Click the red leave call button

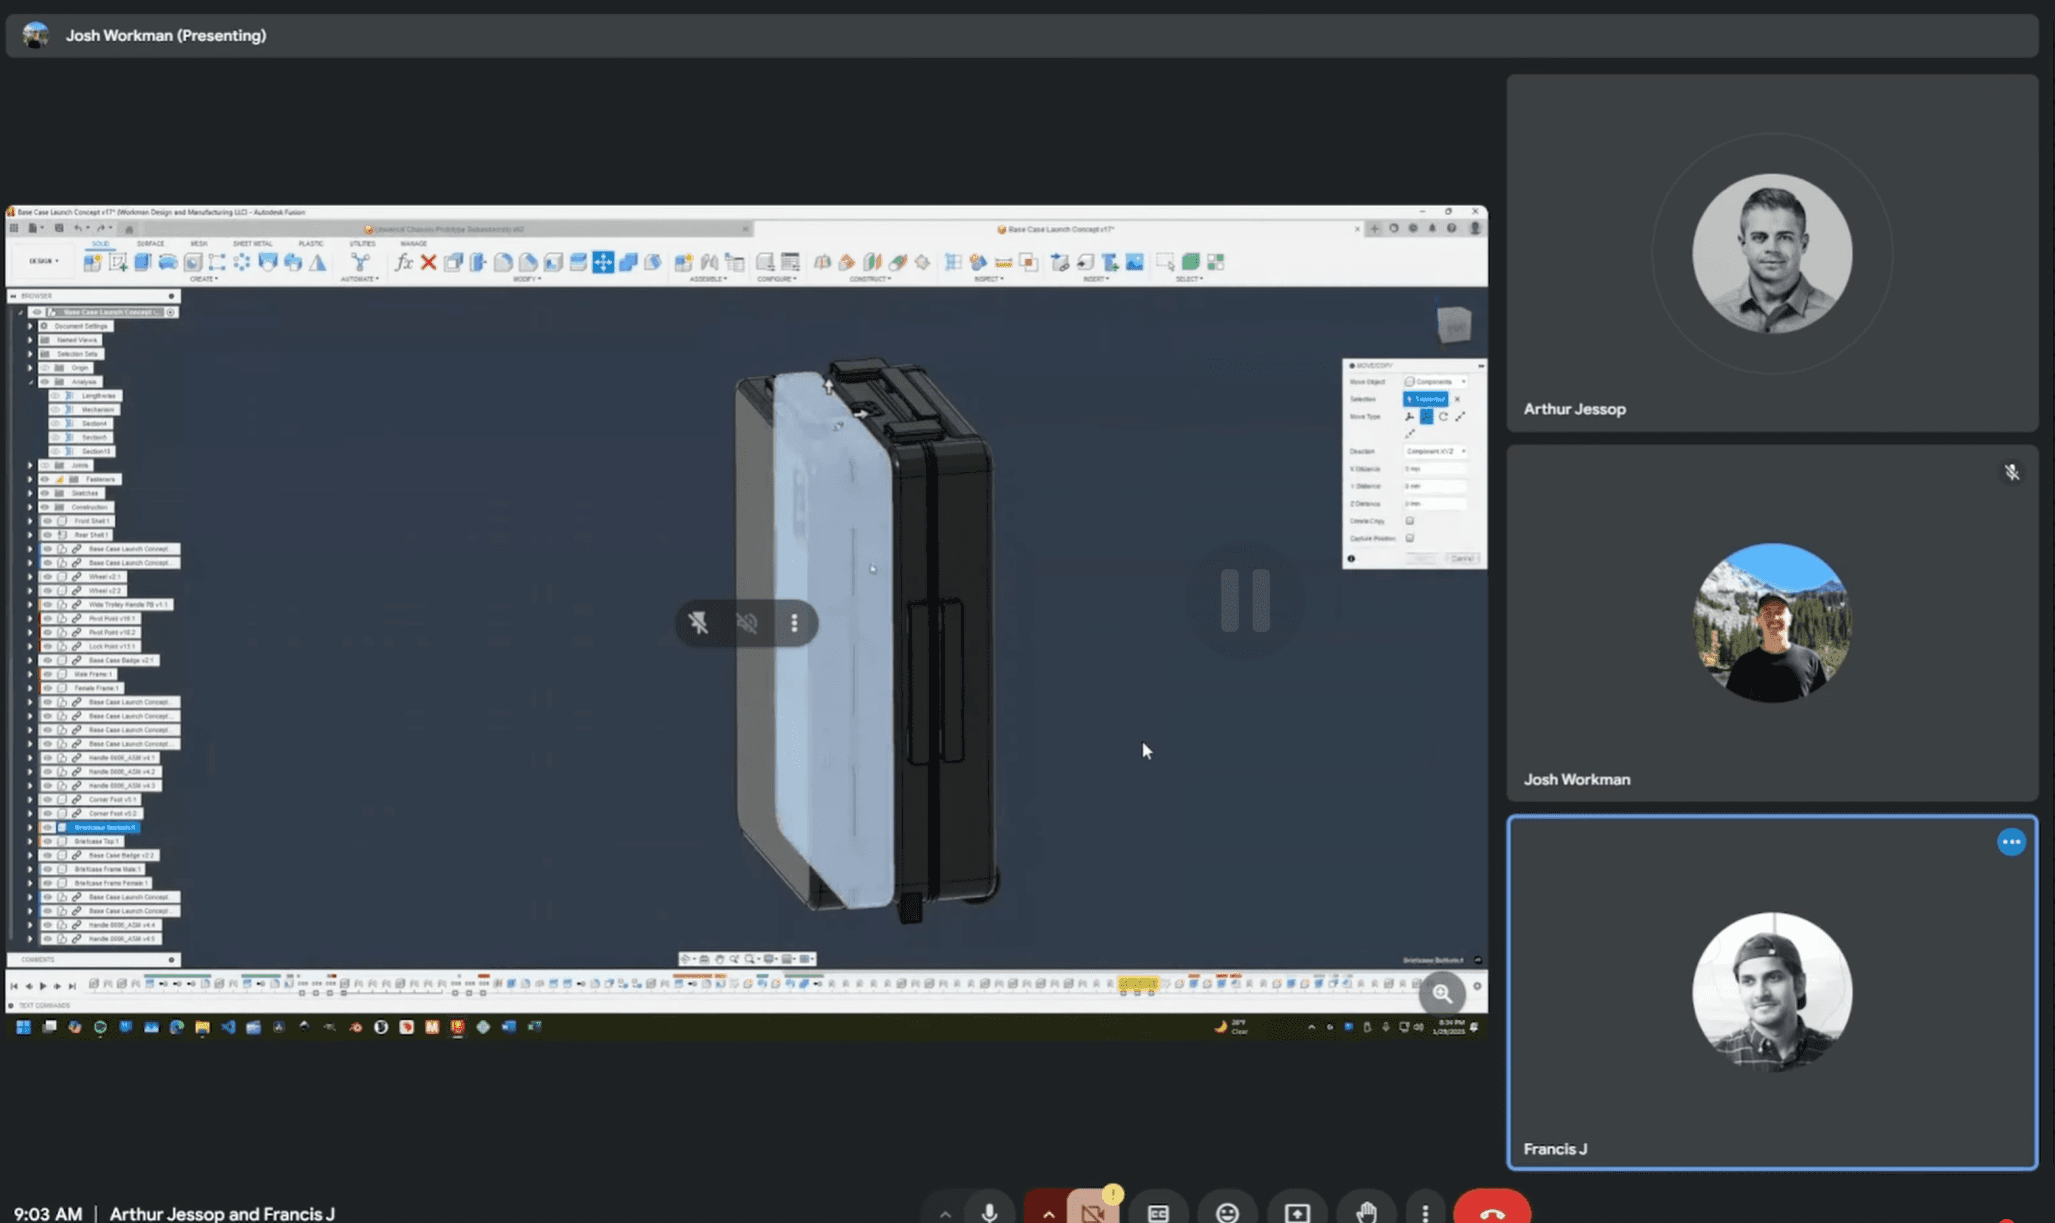tap(1491, 1211)
